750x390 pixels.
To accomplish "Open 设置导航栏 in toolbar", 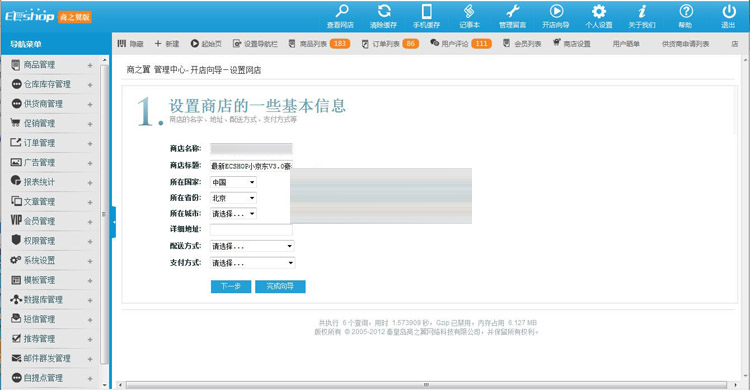I will click(x=255, y=44).
